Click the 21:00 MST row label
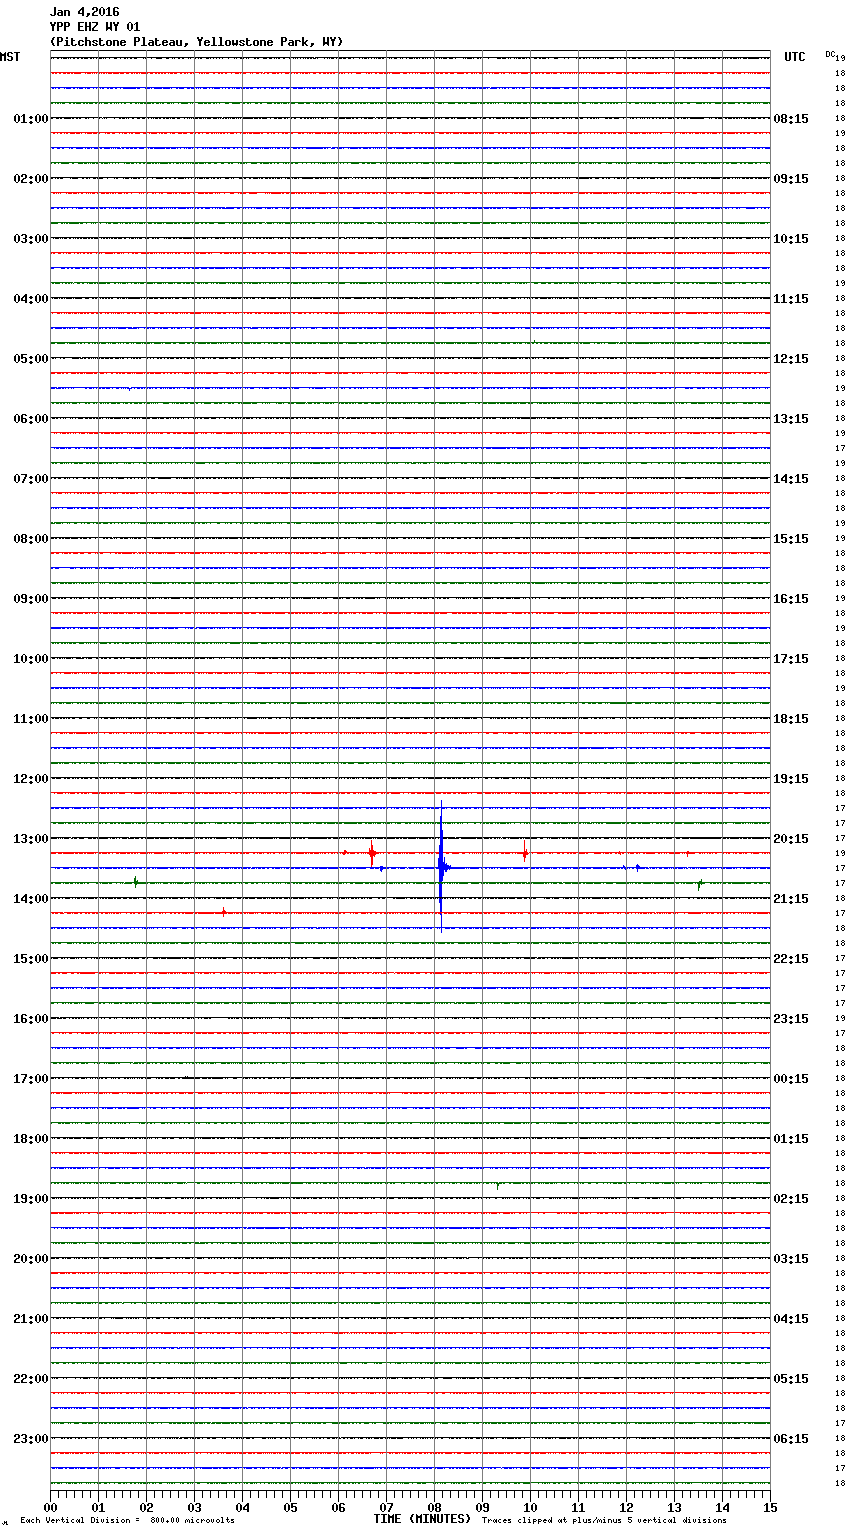 point(31,1319)
